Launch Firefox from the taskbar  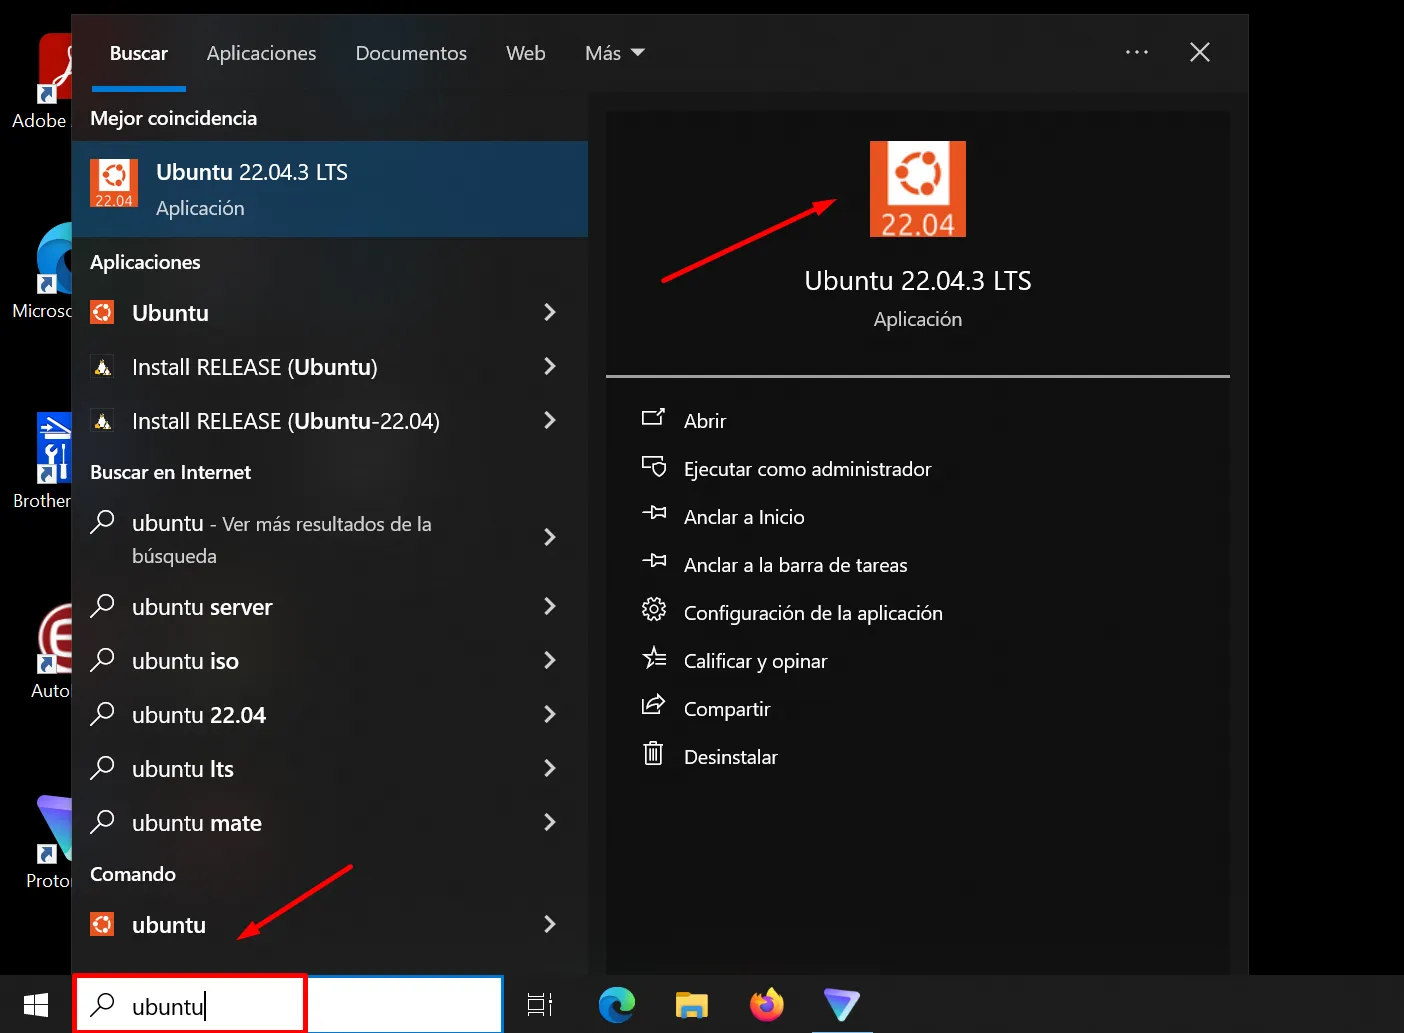(767, 1004)
